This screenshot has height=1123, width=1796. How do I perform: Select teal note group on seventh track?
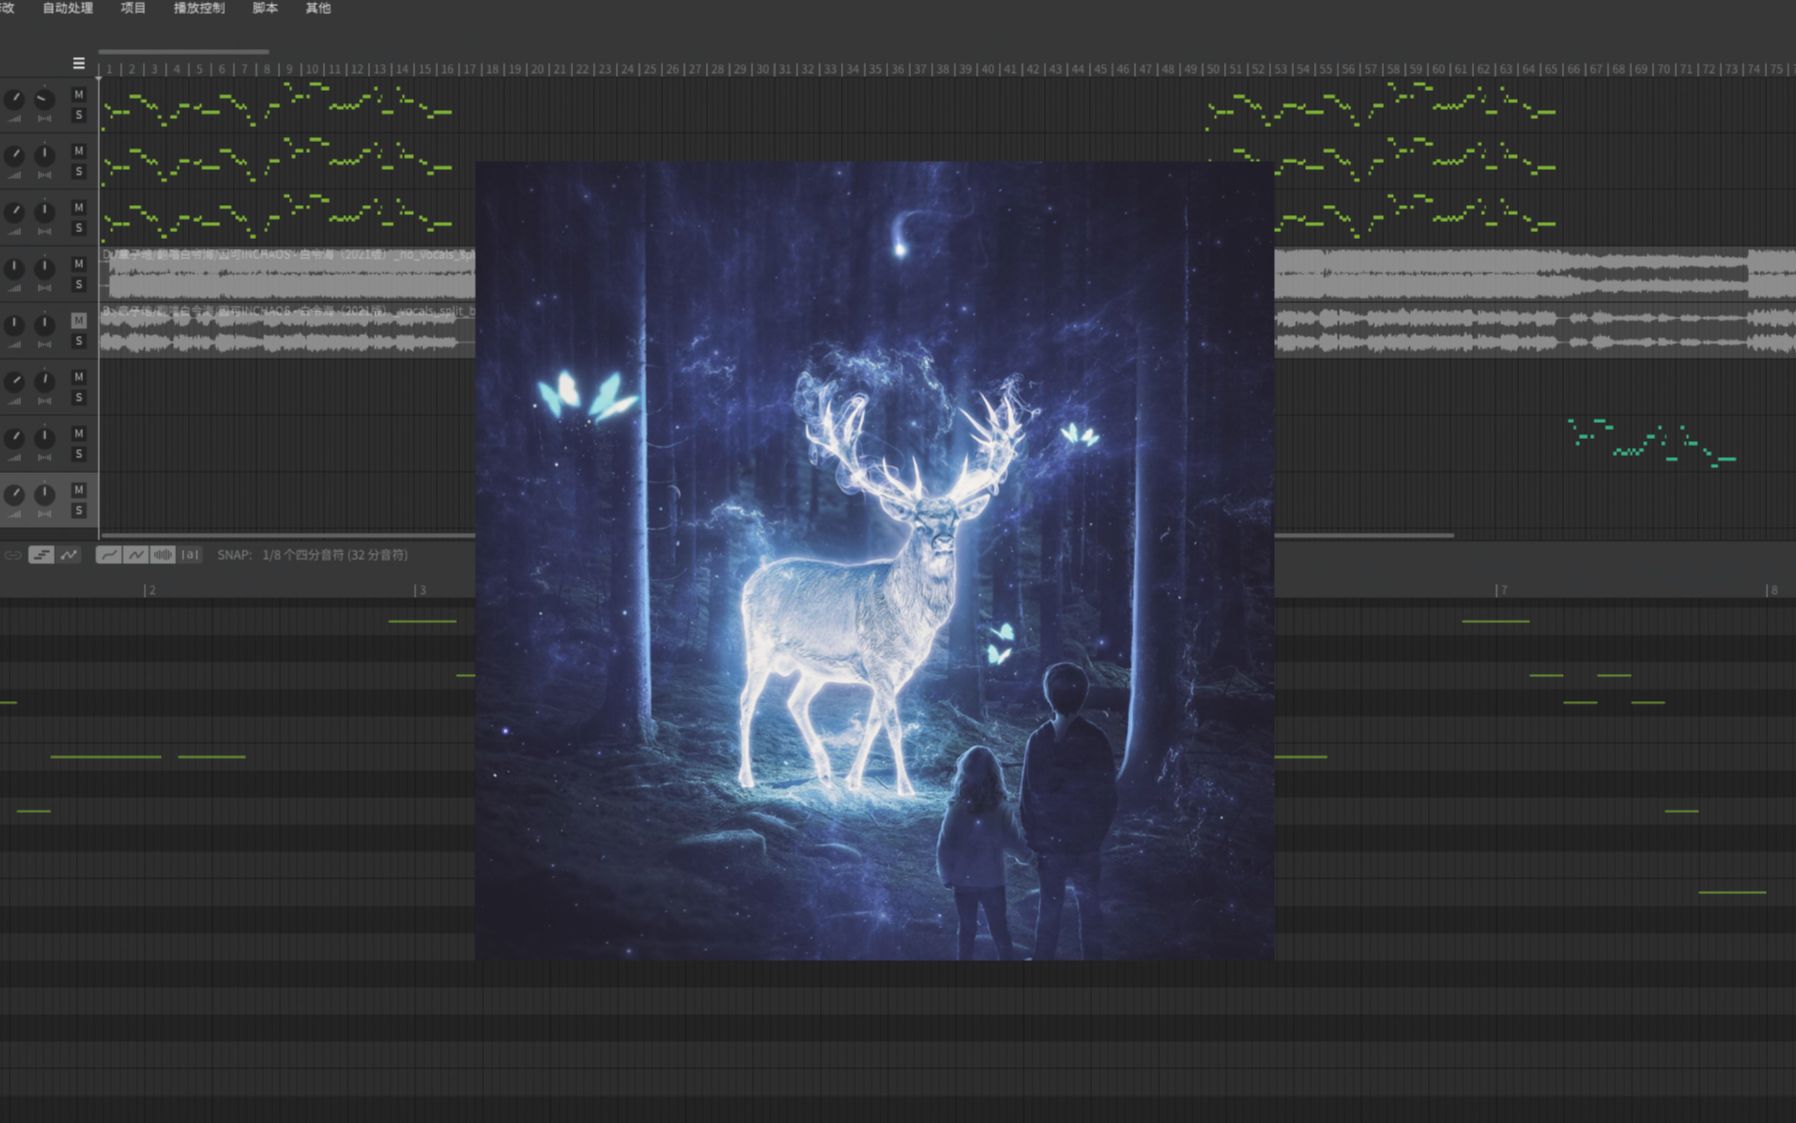1652,443
